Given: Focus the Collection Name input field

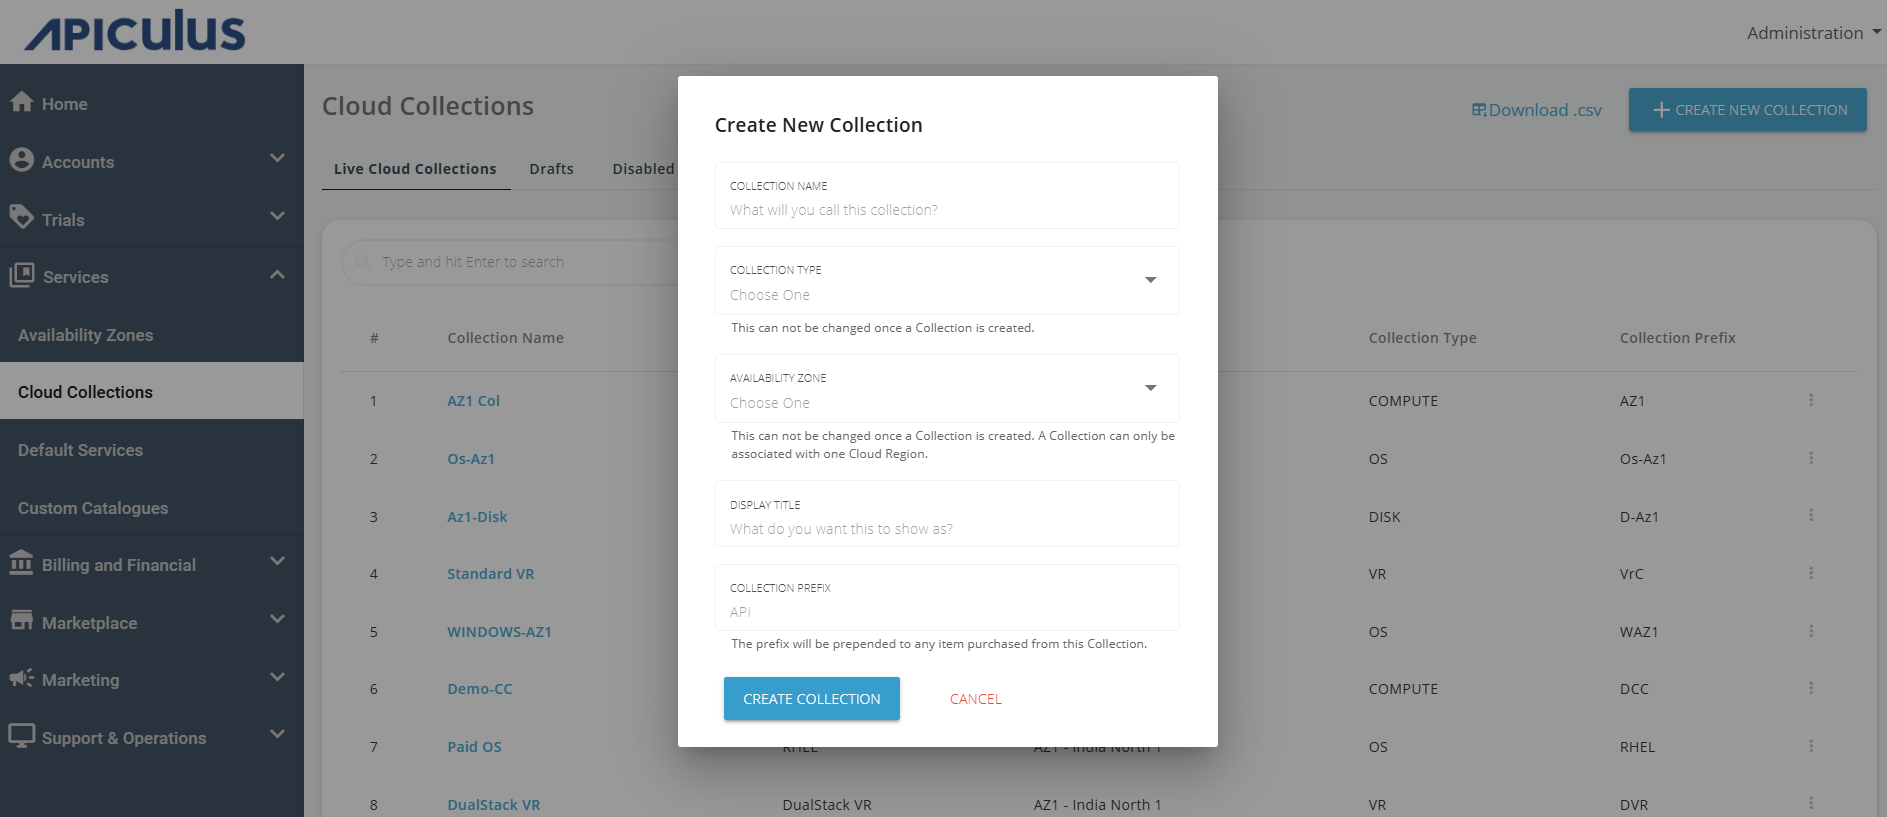Looking at the screenshot, I should click(x=946, y=209).
